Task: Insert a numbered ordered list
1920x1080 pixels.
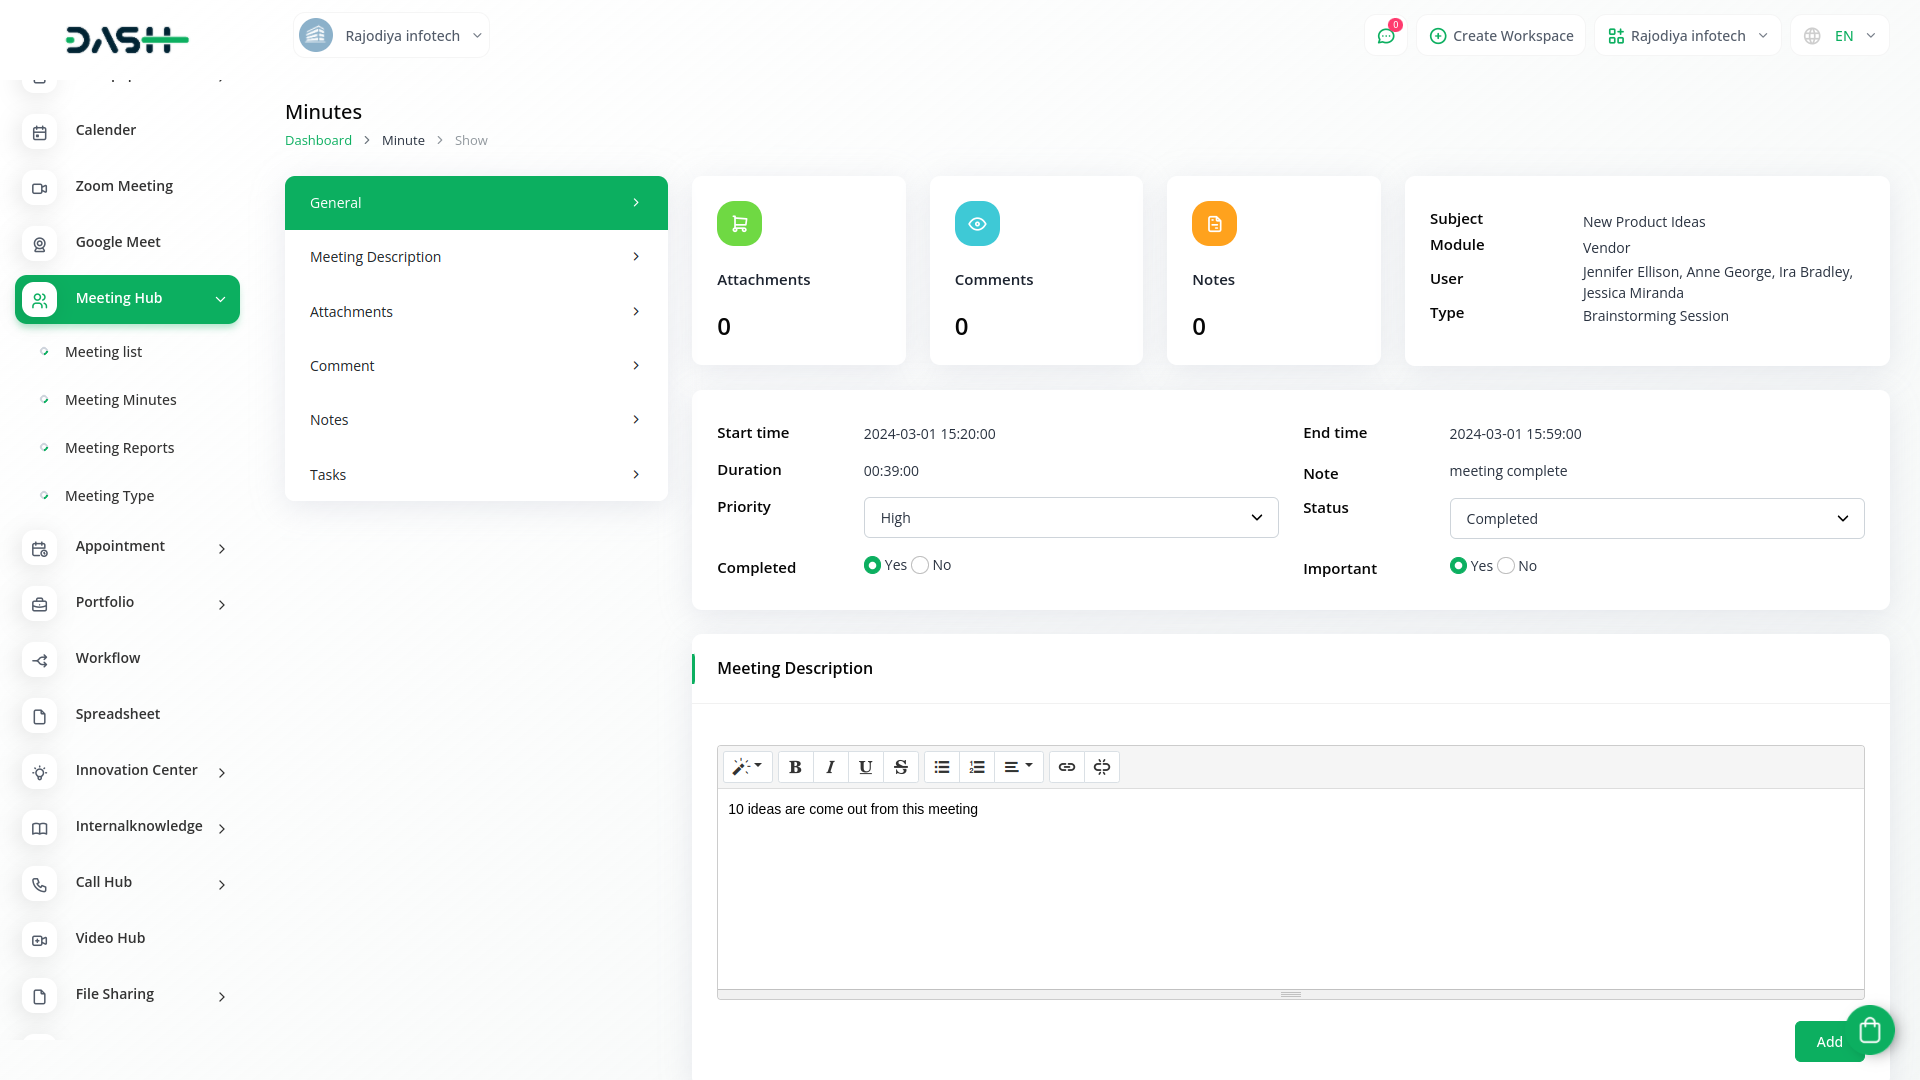Action: tap(977, 767)
